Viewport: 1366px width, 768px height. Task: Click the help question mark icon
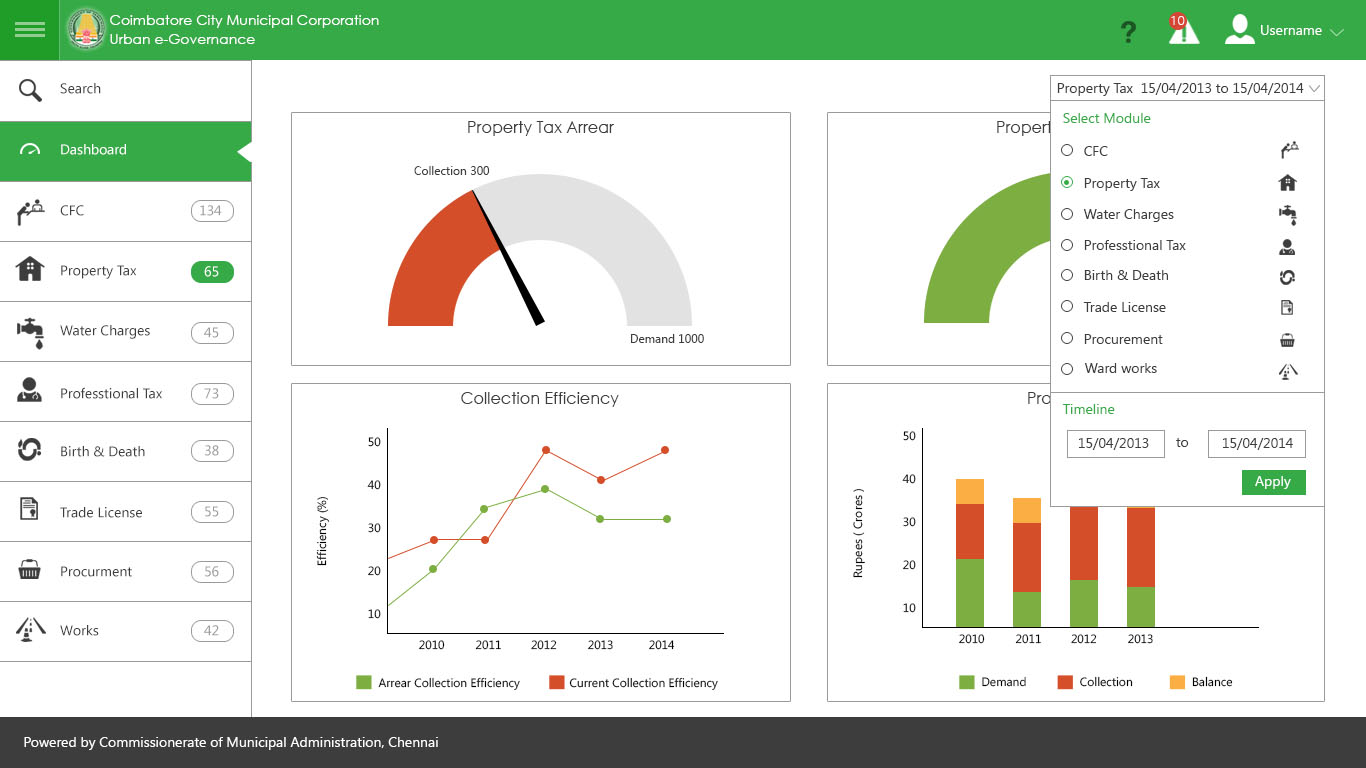(x=1128, y=32)
